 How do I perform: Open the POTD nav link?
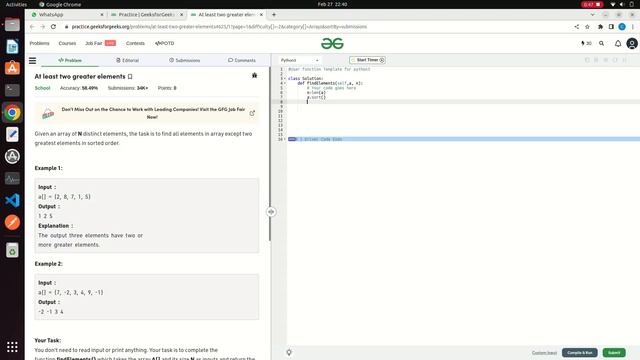coord(164,43)
